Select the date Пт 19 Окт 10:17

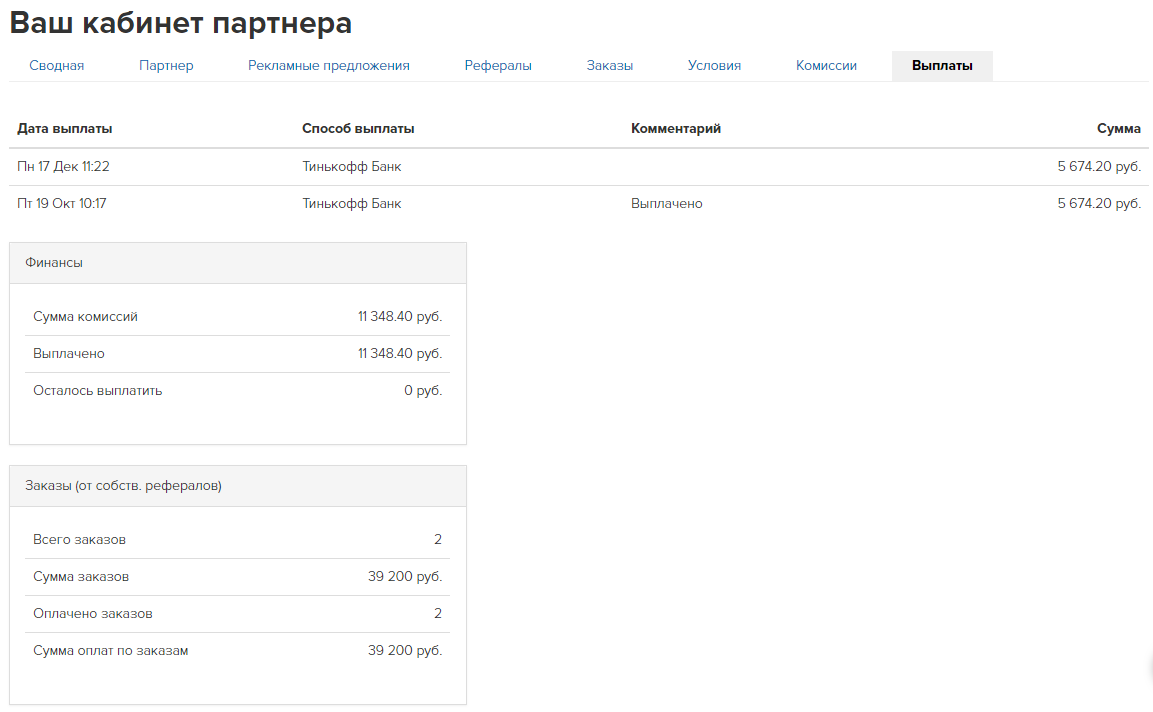click(x=62, y=203)
